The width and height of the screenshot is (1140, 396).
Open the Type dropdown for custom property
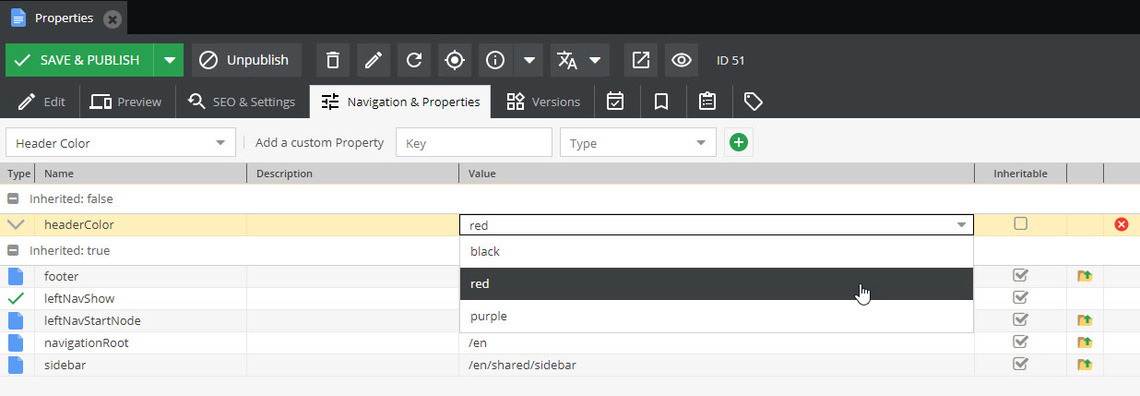point(638,143)
